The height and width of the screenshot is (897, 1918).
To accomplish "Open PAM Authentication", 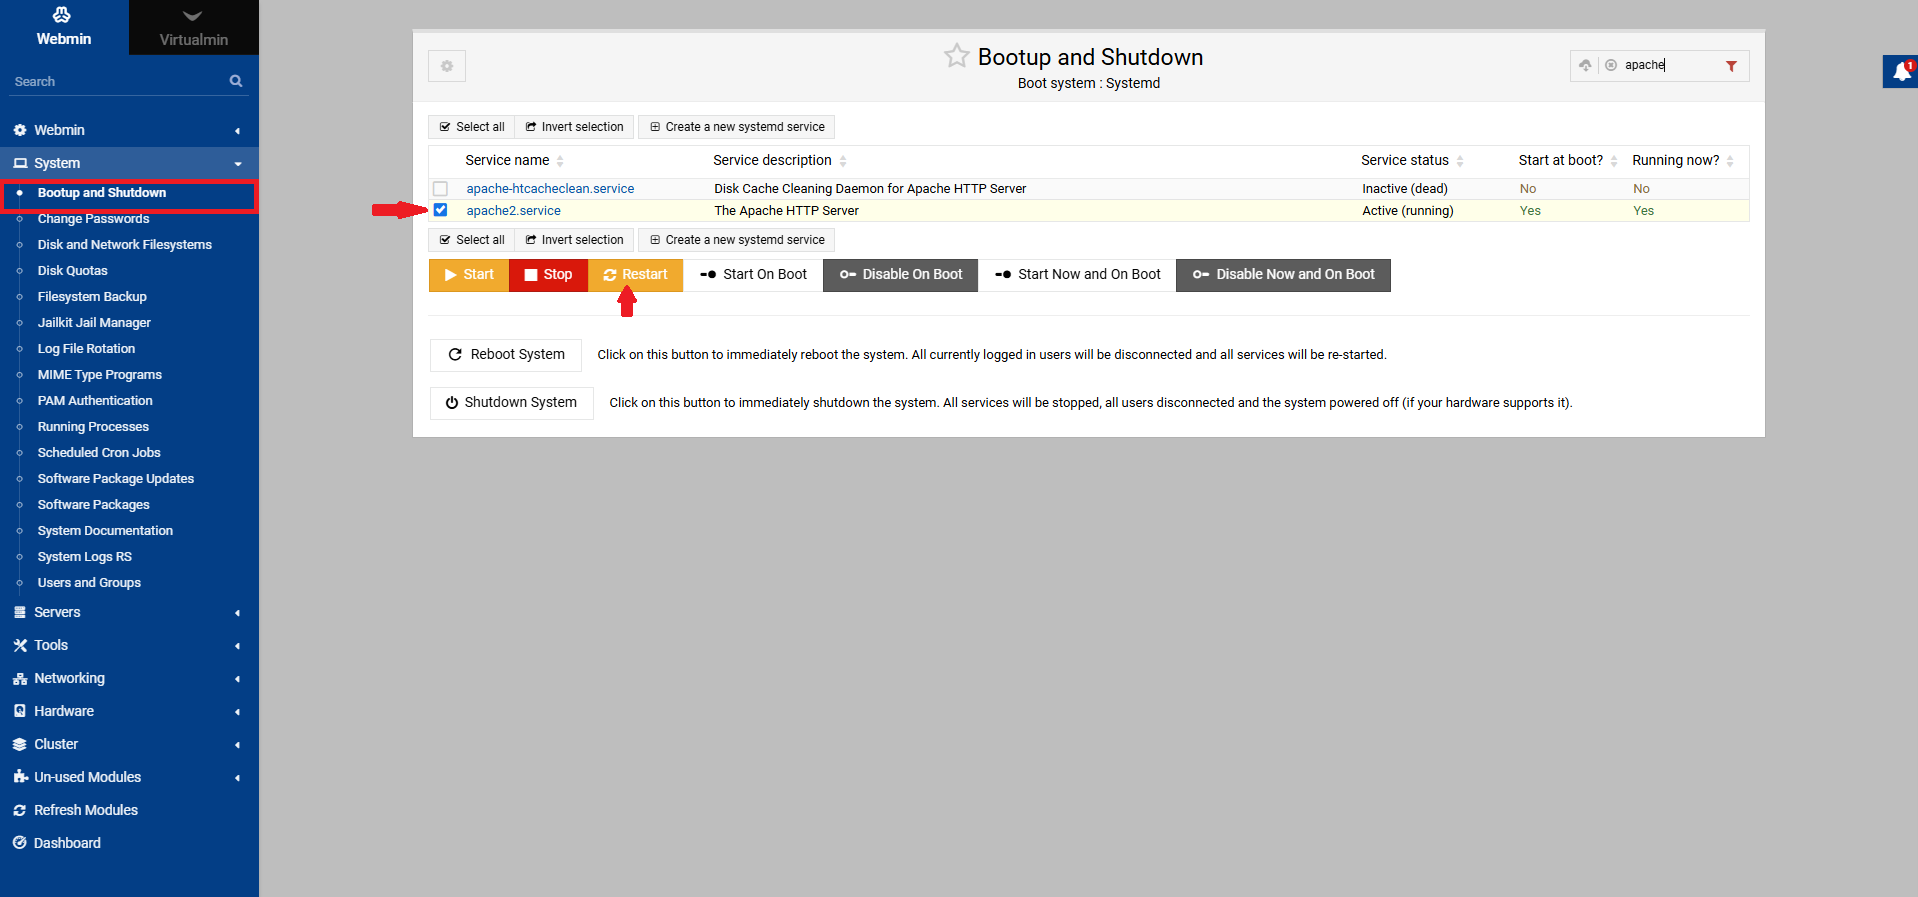I will click(95, 401).
